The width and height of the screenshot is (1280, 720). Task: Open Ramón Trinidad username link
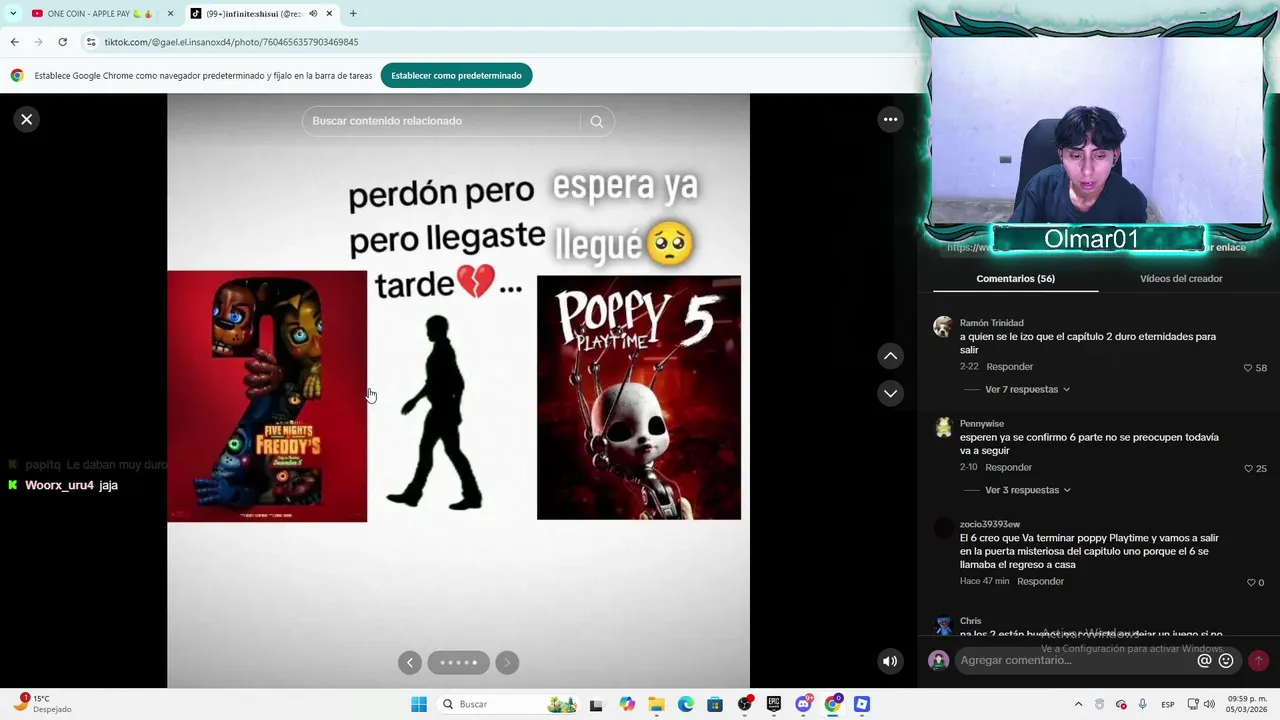(991, 323)
